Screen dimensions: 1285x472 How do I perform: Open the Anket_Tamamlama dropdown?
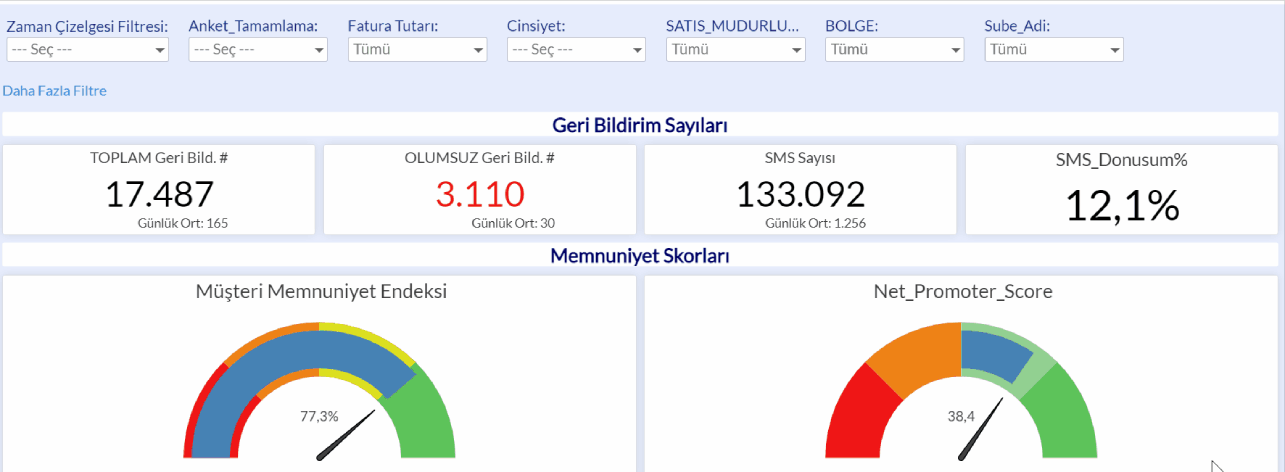click(258, 49)
